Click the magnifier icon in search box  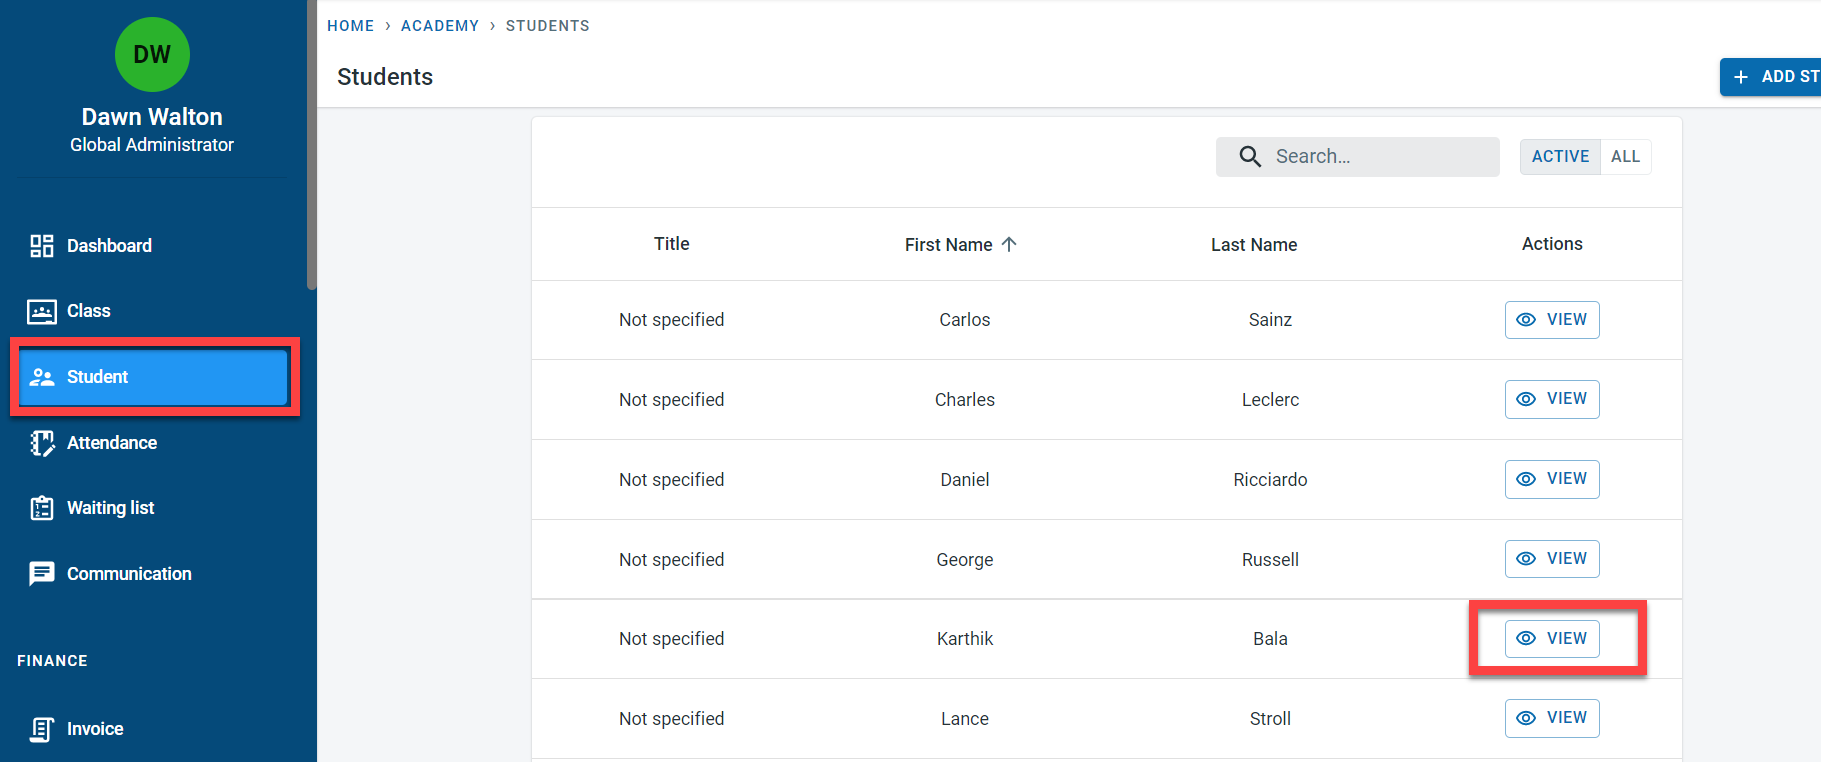tap(1250, 157)
